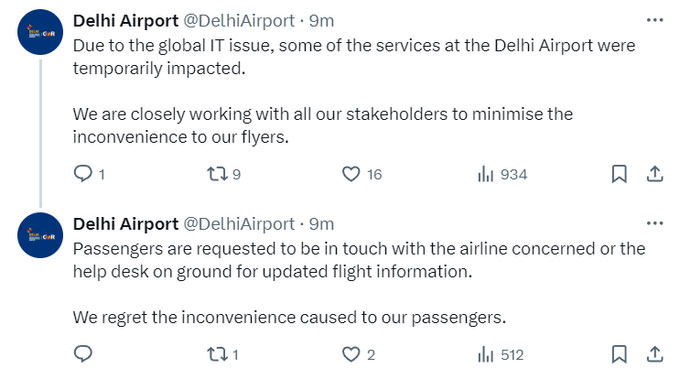View analytics showing 934 views
The image size is (680, 379).
coord(502,174)
